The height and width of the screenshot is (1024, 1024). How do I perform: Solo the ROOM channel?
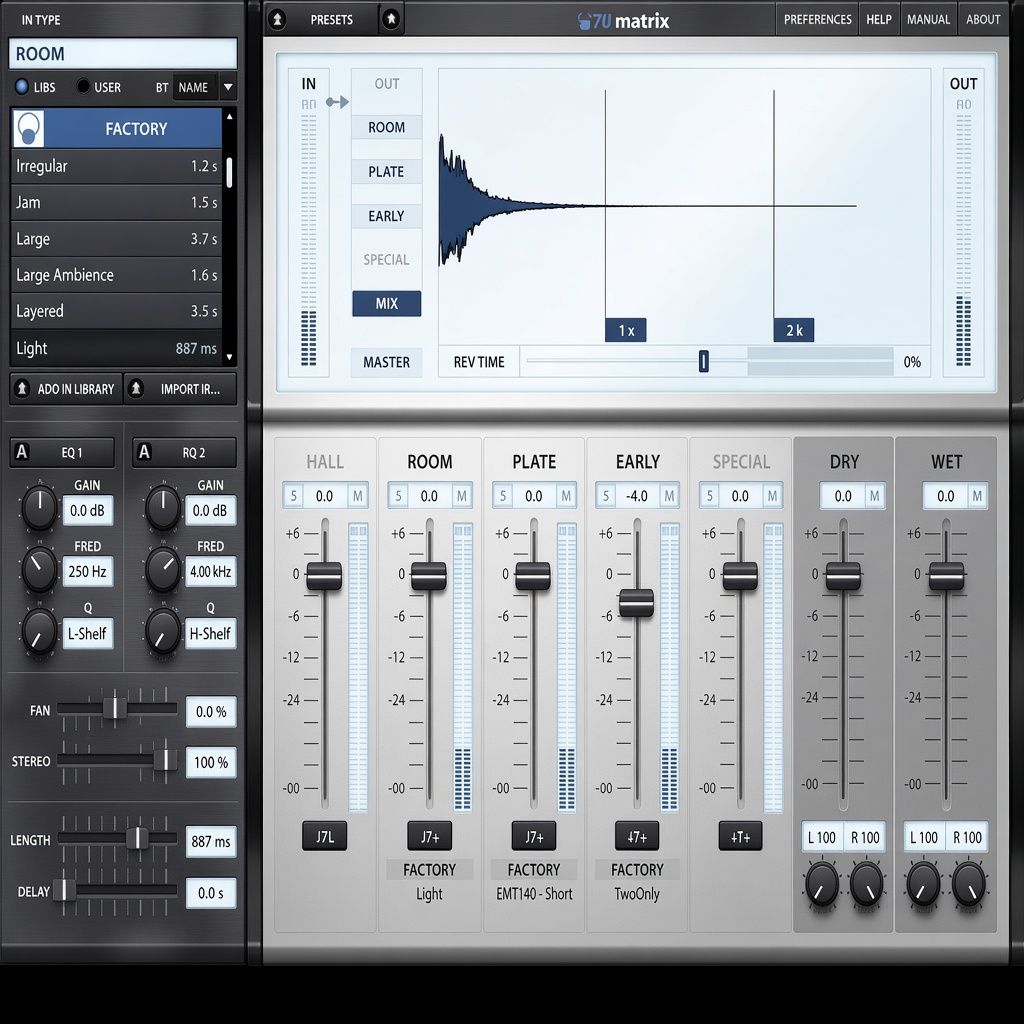[398, 496]
